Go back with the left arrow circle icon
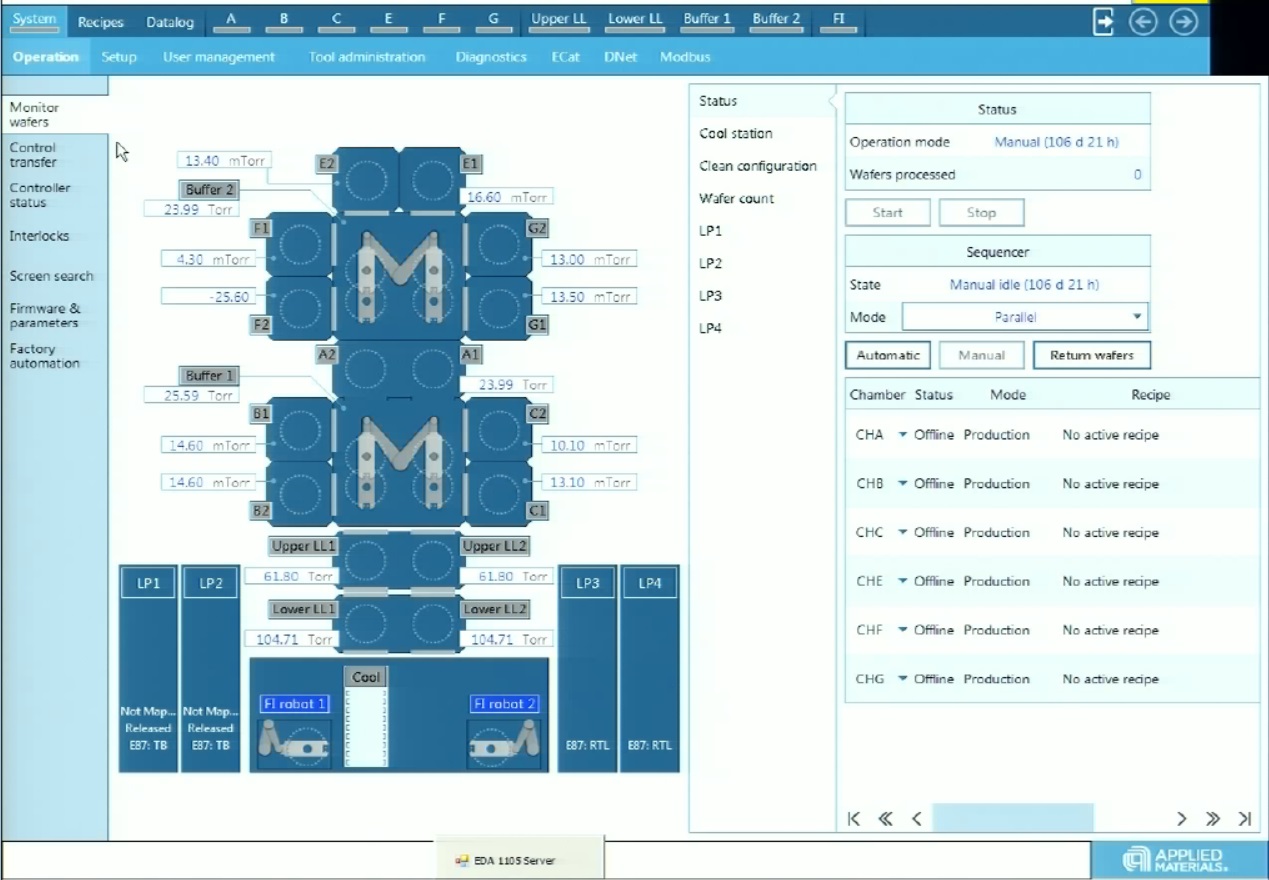1269x880 pixels. [1143, 22]
